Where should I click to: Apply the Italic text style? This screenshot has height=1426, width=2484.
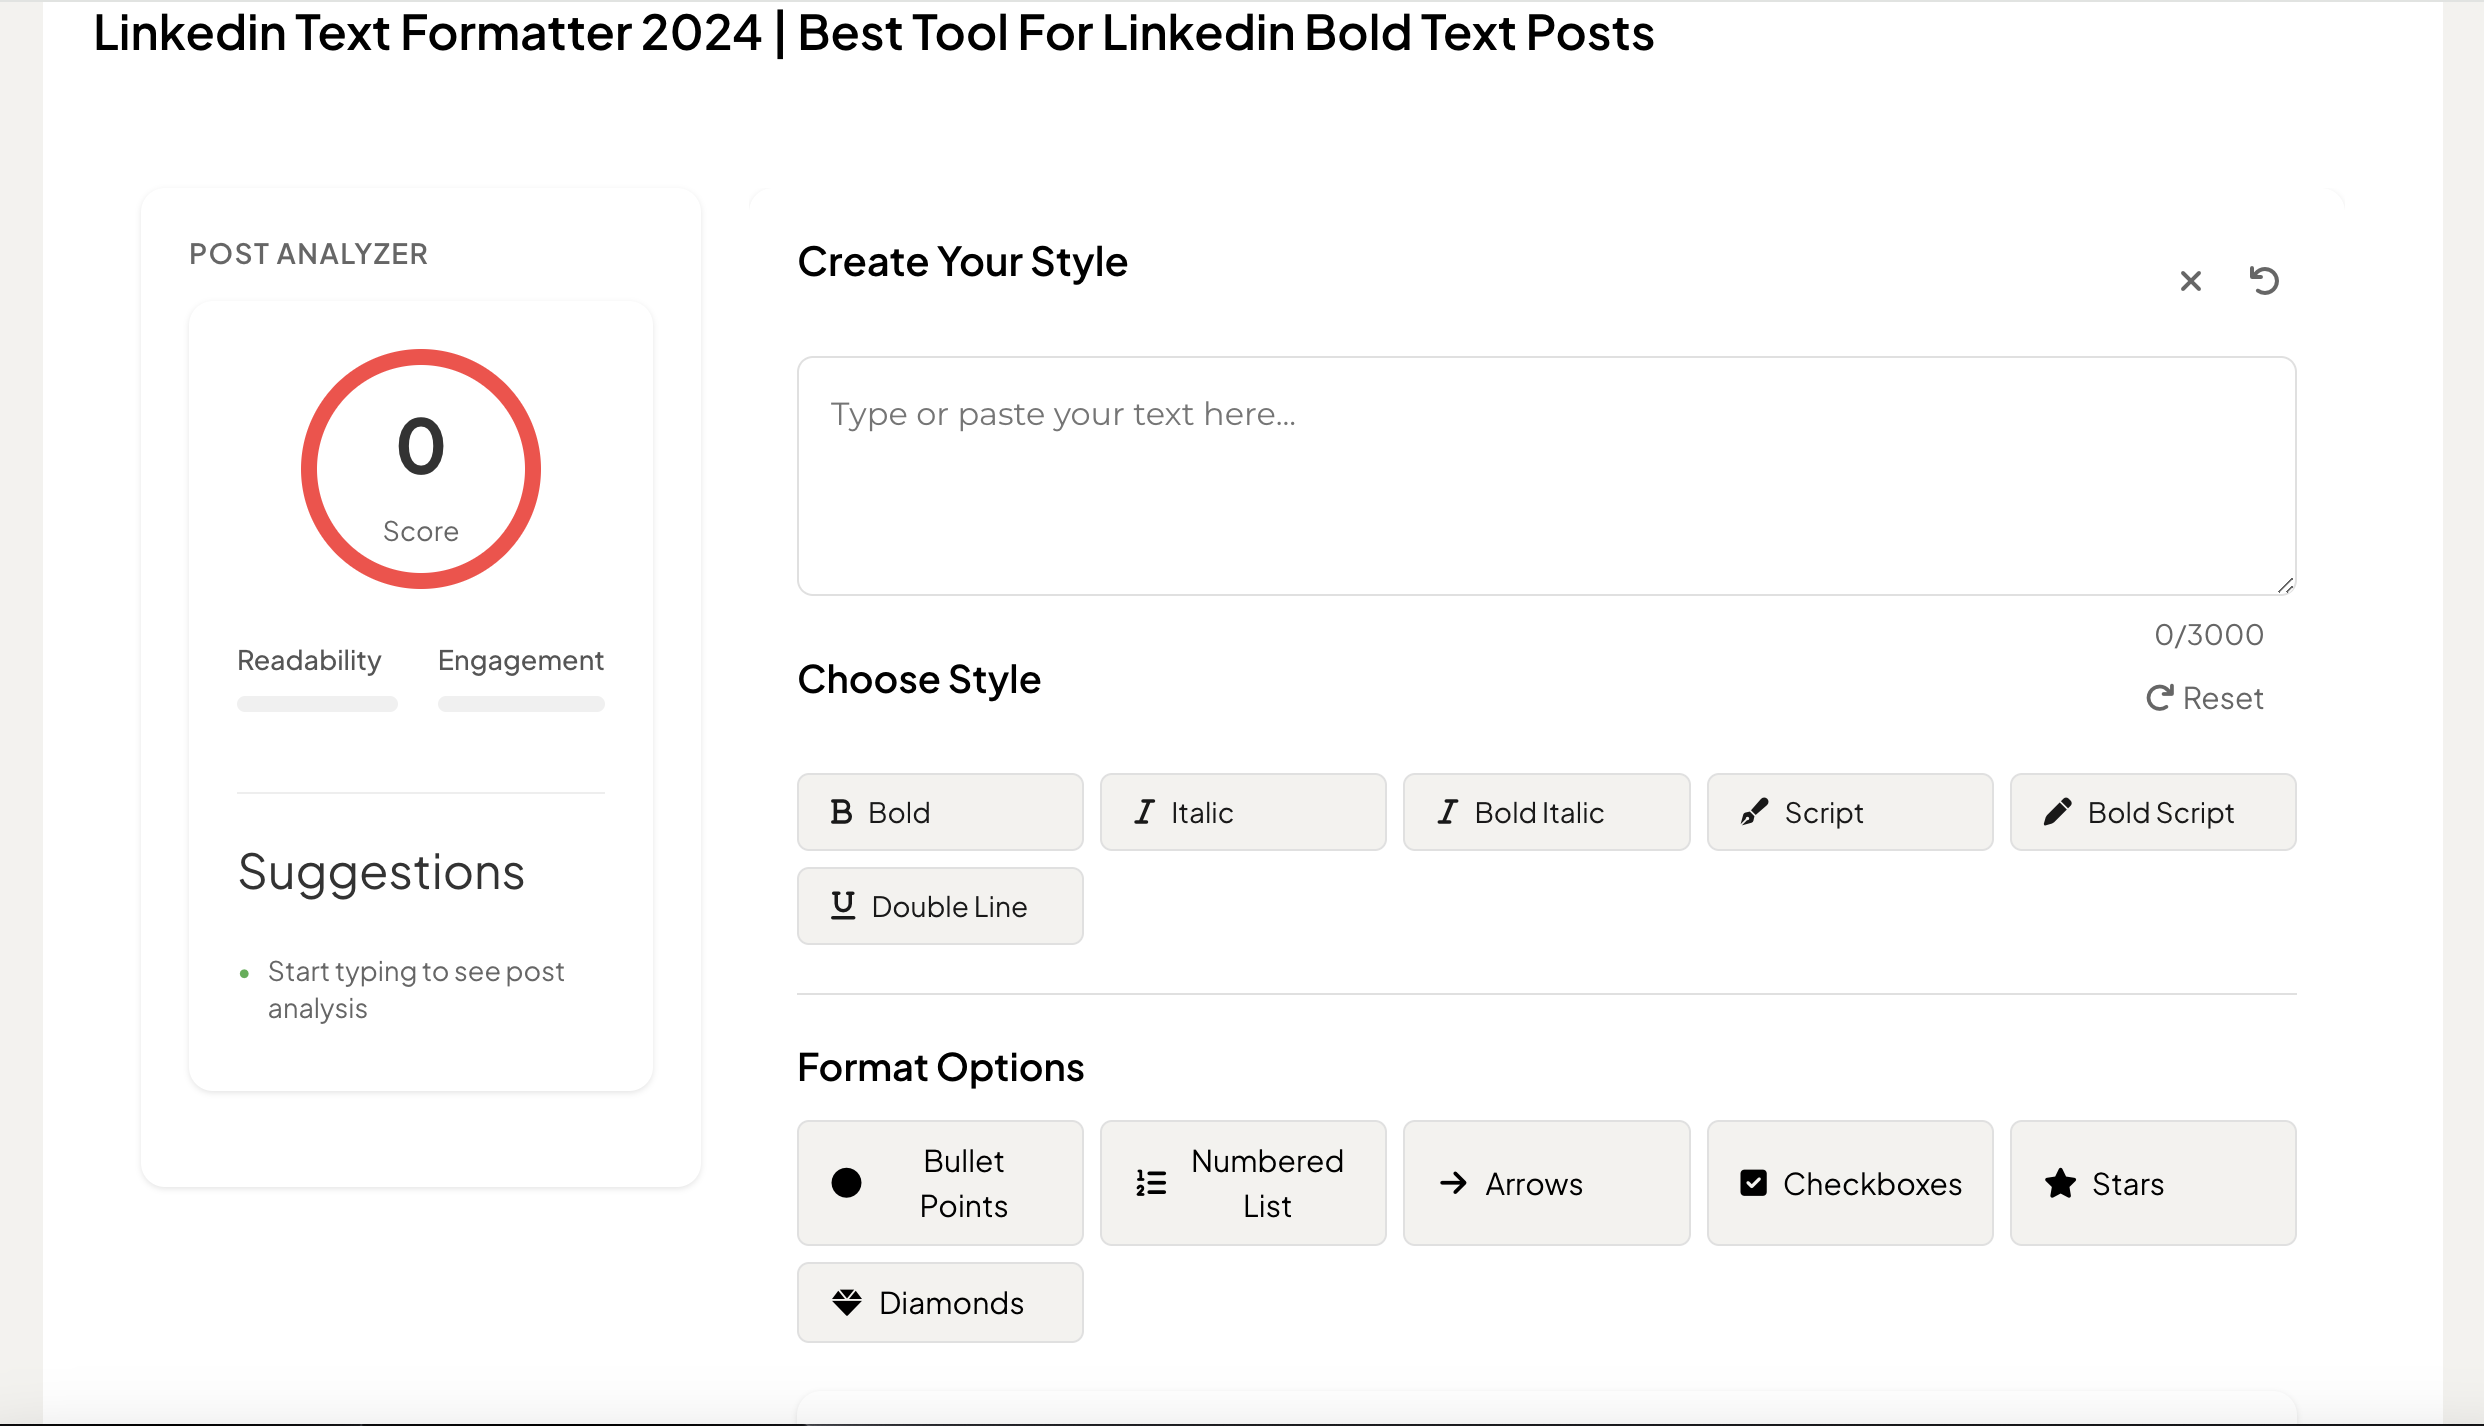[1243, 812]
